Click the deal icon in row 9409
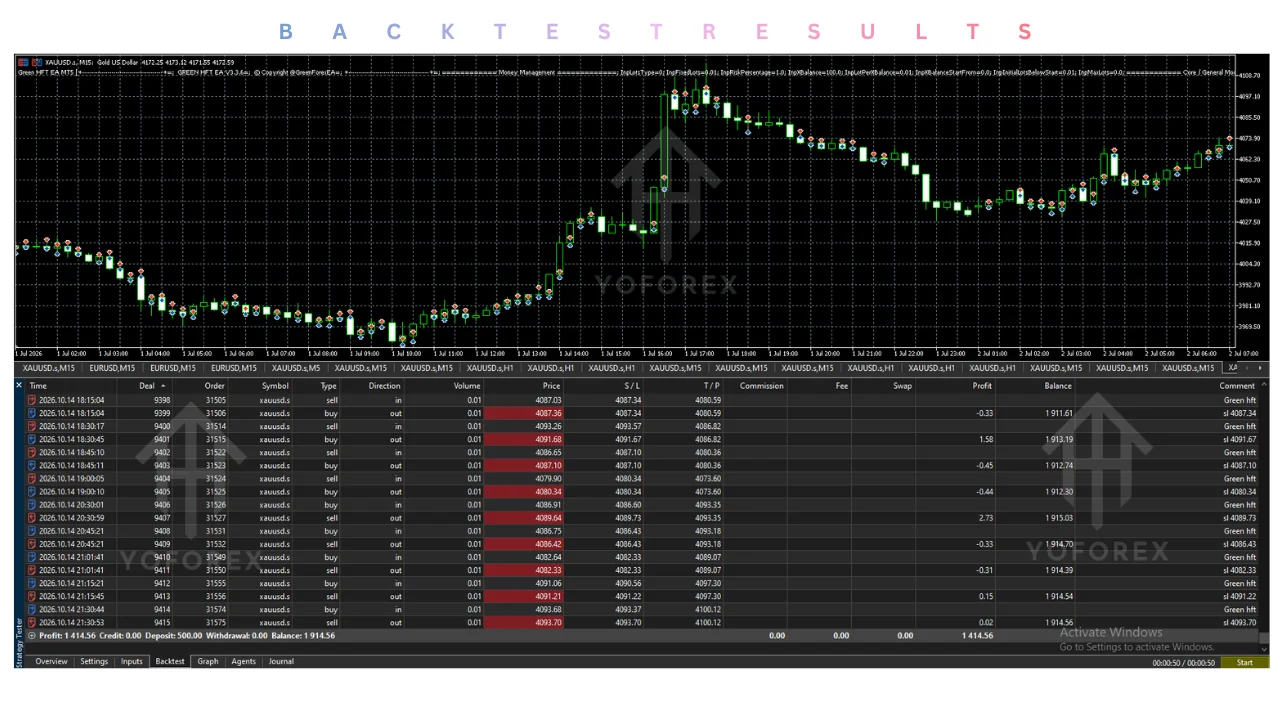This screenshot has height=720, width=1280. (32, 544)
